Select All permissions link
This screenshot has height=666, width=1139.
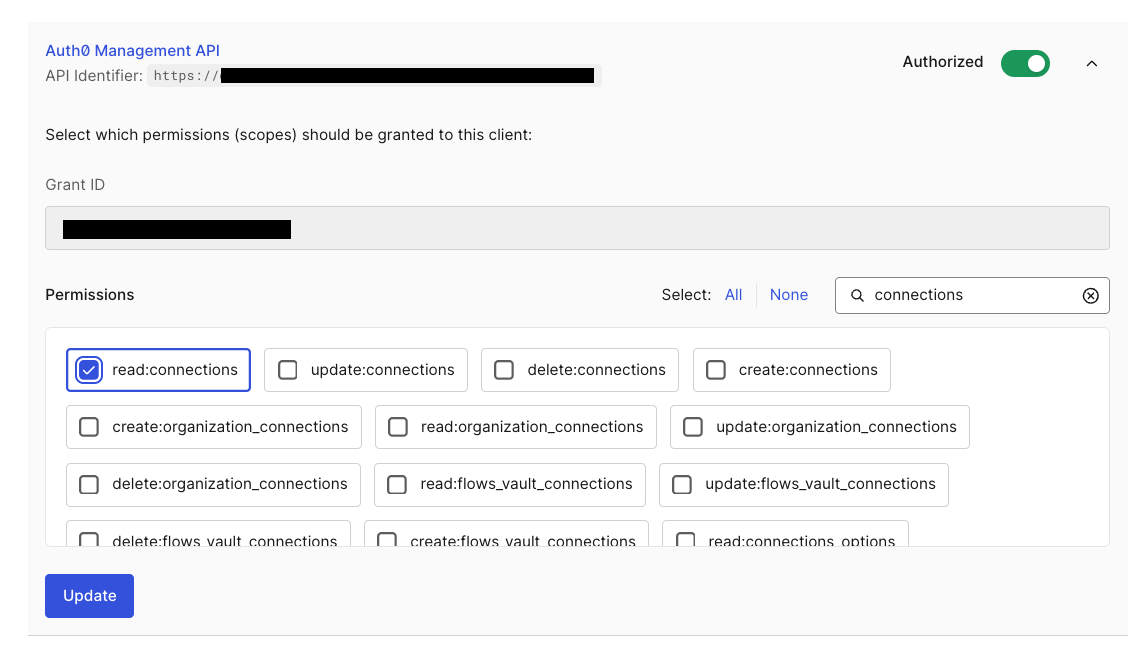tap(733, 295)
